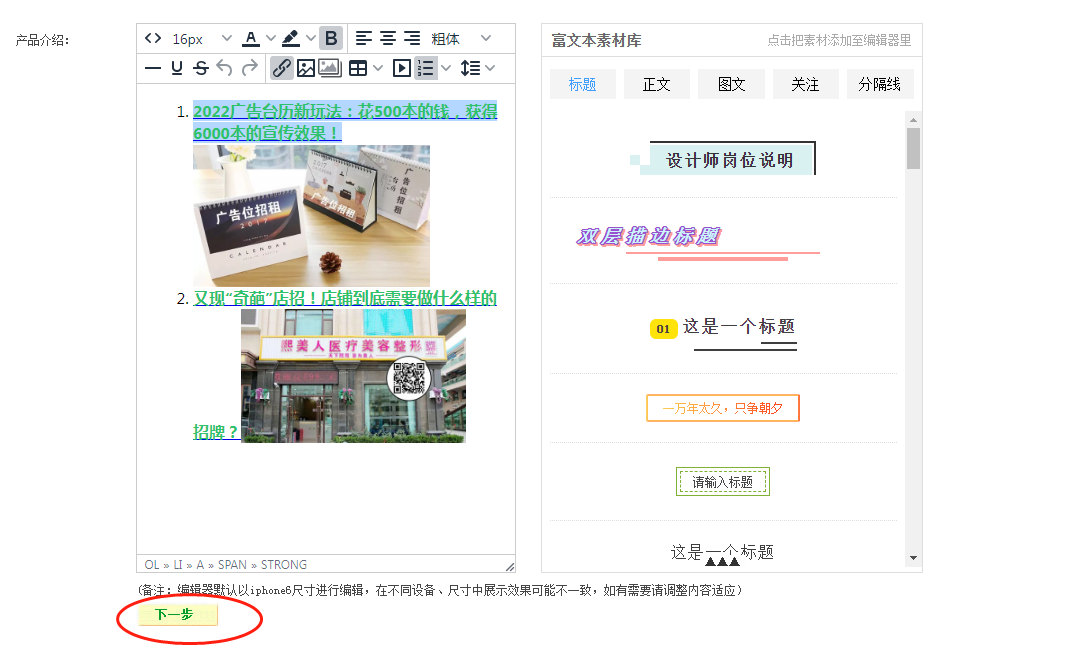Open the multi-image gallery icon
The height and width of the screenshot is (658, 1091).
click(330, 68)
